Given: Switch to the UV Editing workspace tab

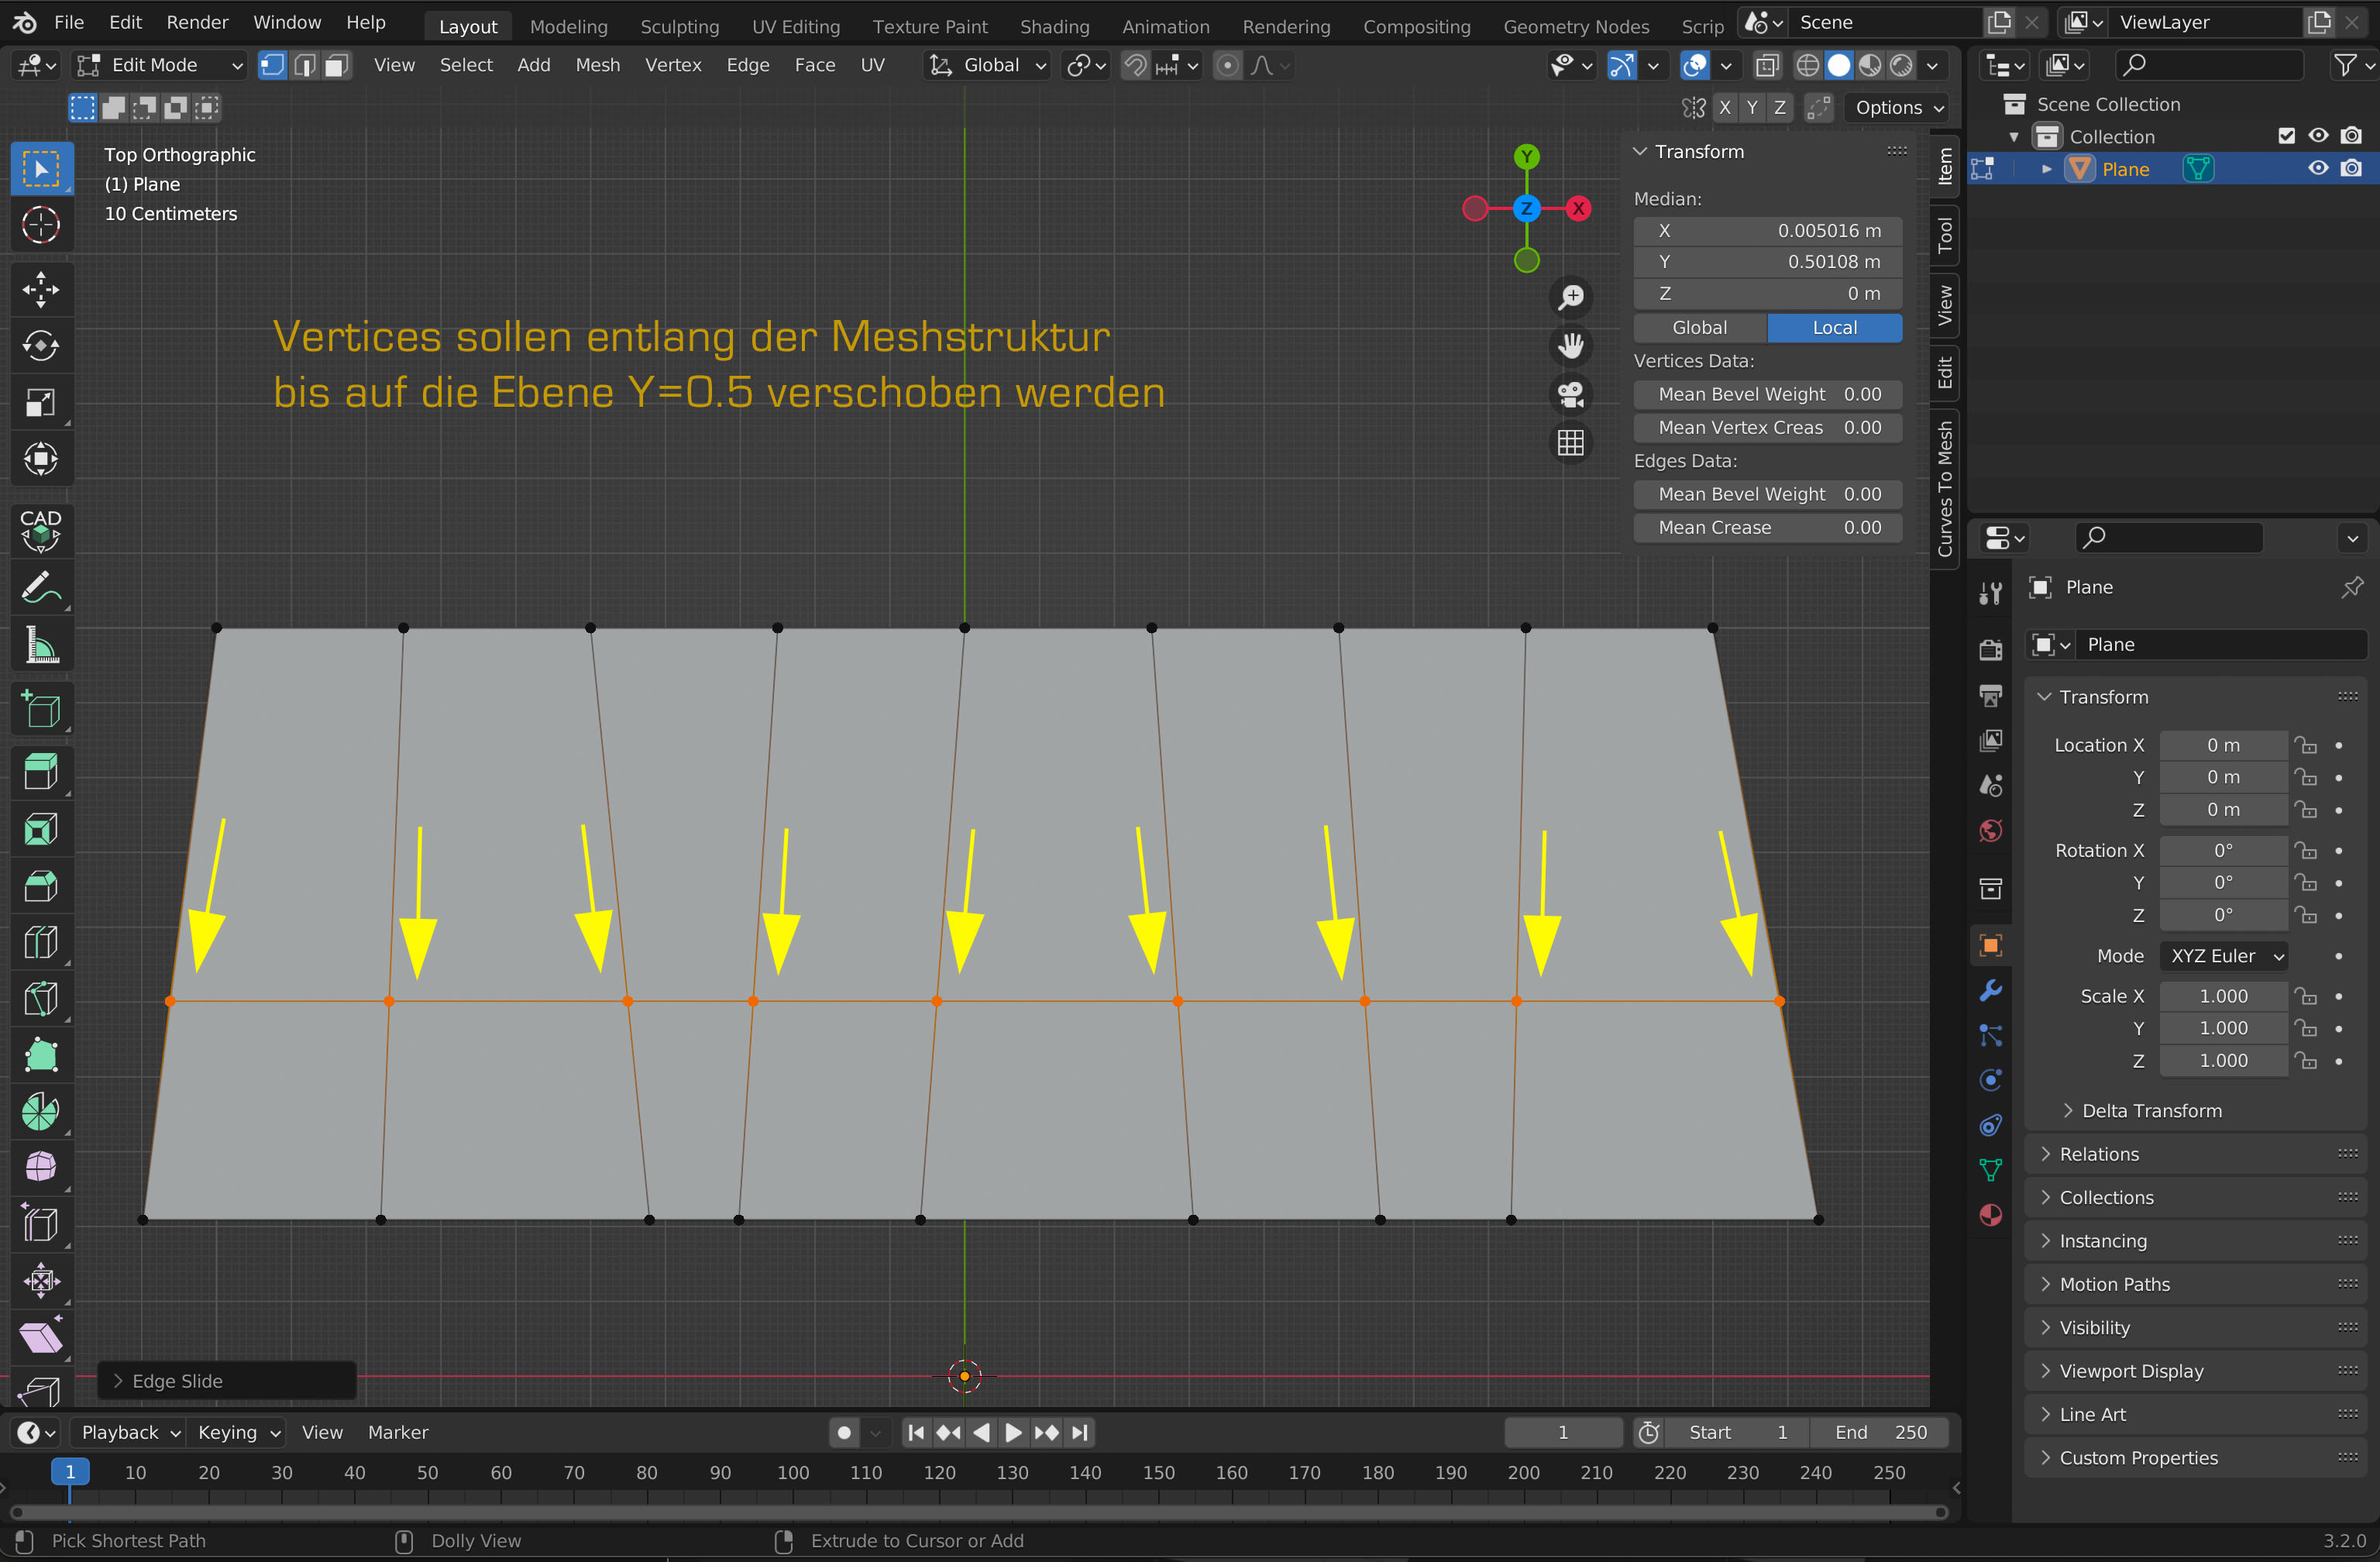Looking at the screenshot, I should pyautogui.click(x=795, y=27).
